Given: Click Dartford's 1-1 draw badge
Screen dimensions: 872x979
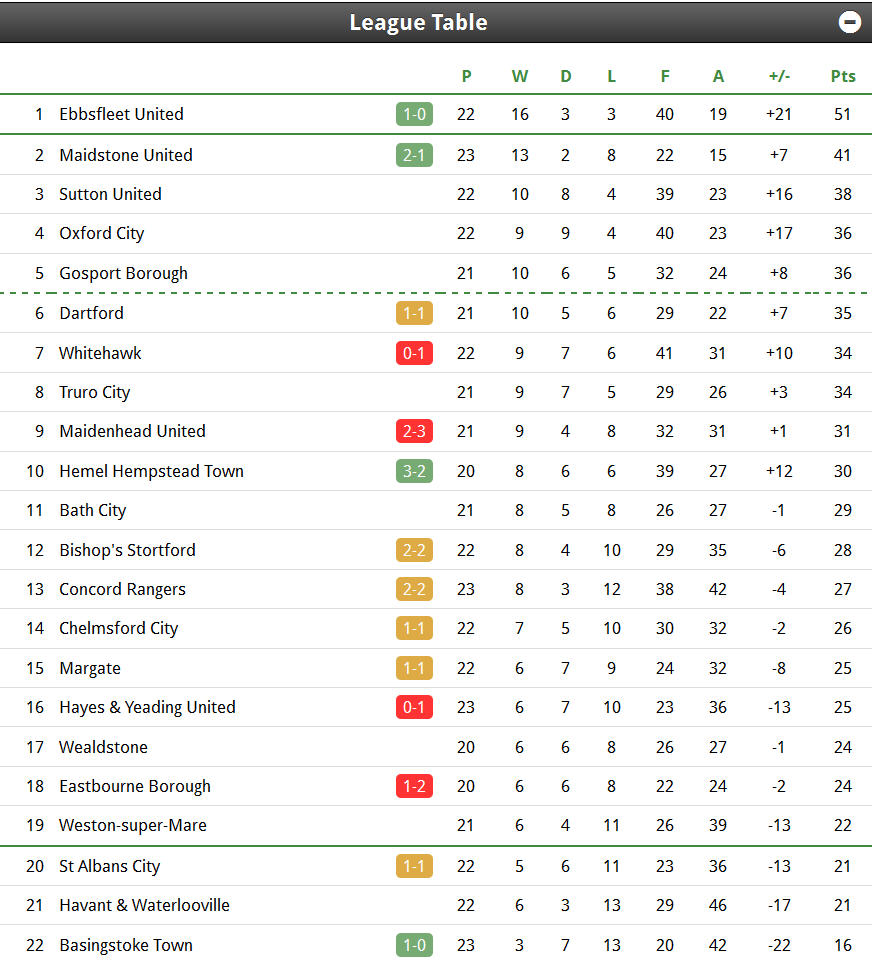Looking at the screenshot, I should (x=414, y=313).
